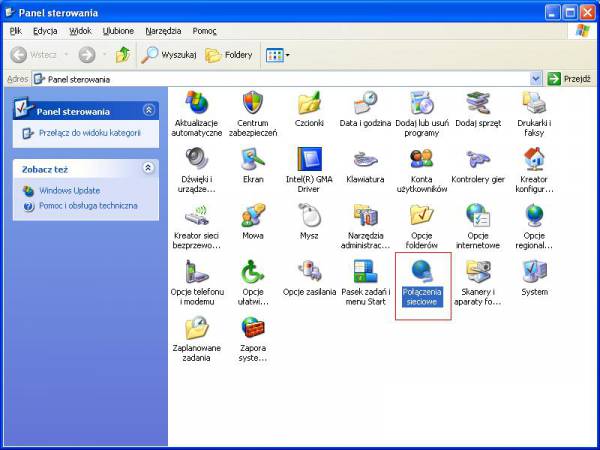
Task: Open Opcje zasilania icon
Action: (x=309, y=271)
